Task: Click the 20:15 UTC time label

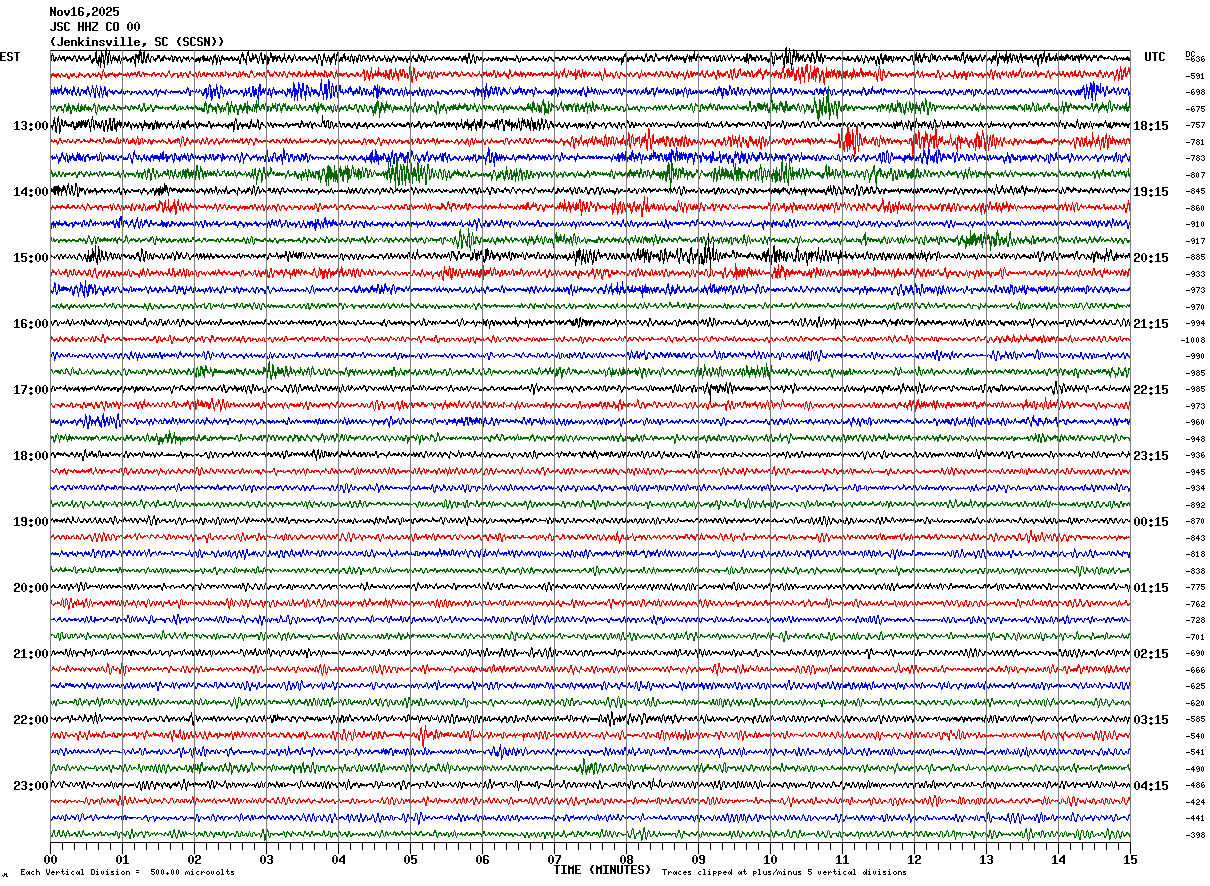Action: tap(1151, 258)
